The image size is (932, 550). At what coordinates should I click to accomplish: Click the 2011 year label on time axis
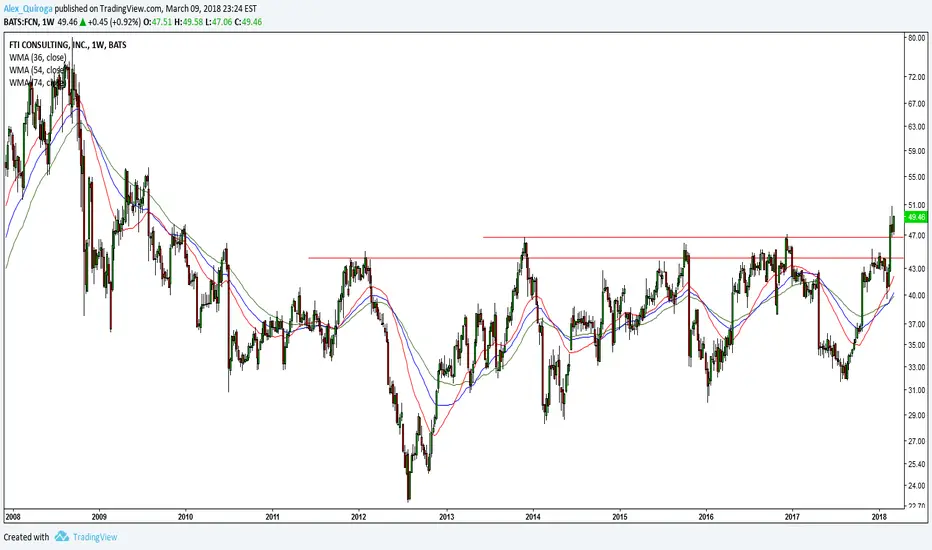pos(272,517)
